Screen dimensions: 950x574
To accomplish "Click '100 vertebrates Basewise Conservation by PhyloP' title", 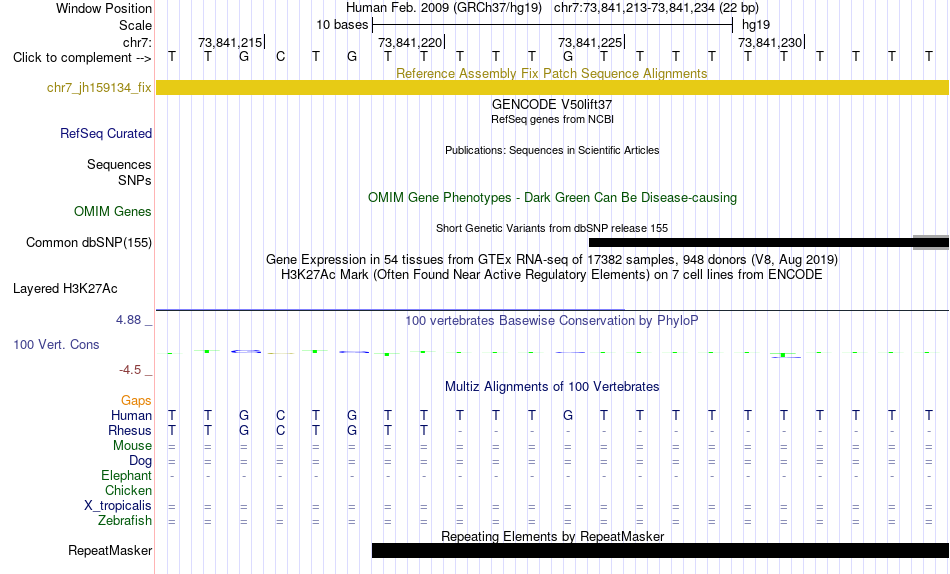I will pyautogui.click(x=552, y=321).
